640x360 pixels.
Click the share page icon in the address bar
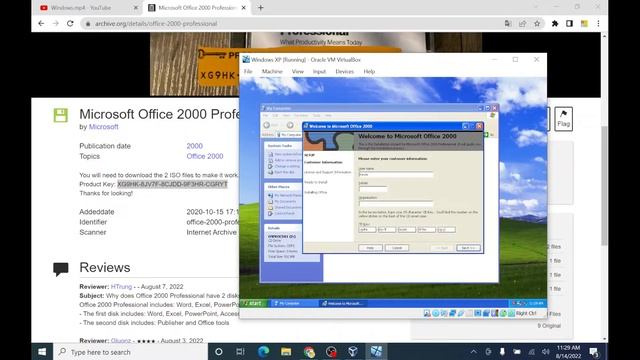coord(522,24)
